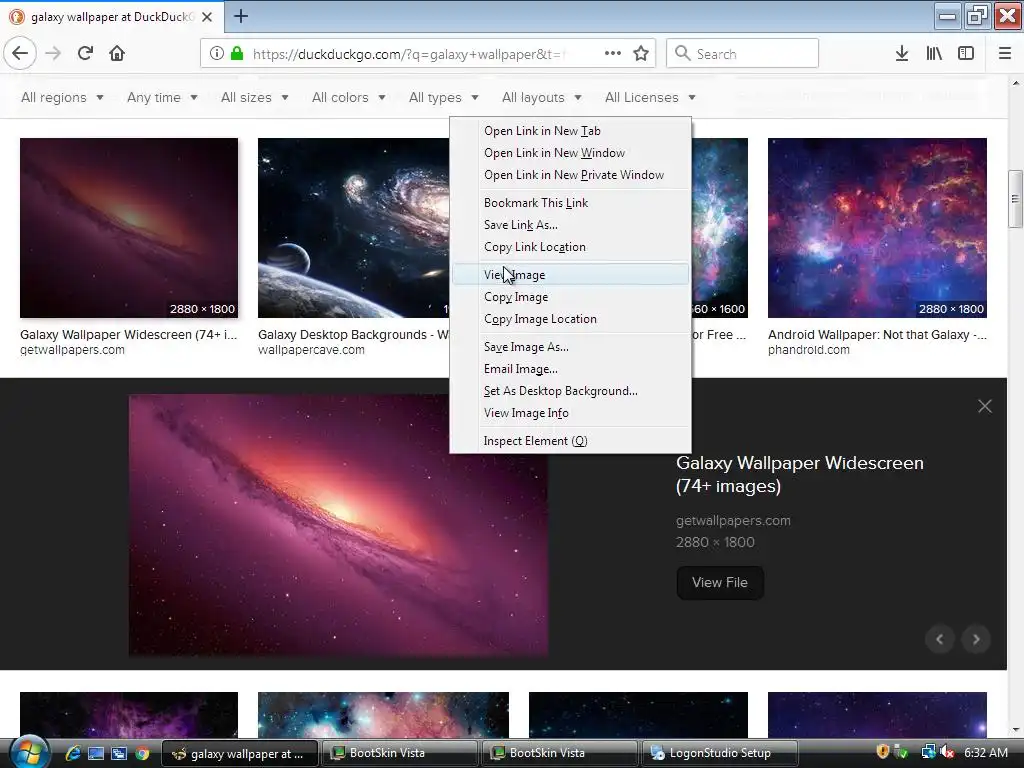Click the Firefox Search input box
Viewport: 1024px width, 768px height.
coord(742,54)
